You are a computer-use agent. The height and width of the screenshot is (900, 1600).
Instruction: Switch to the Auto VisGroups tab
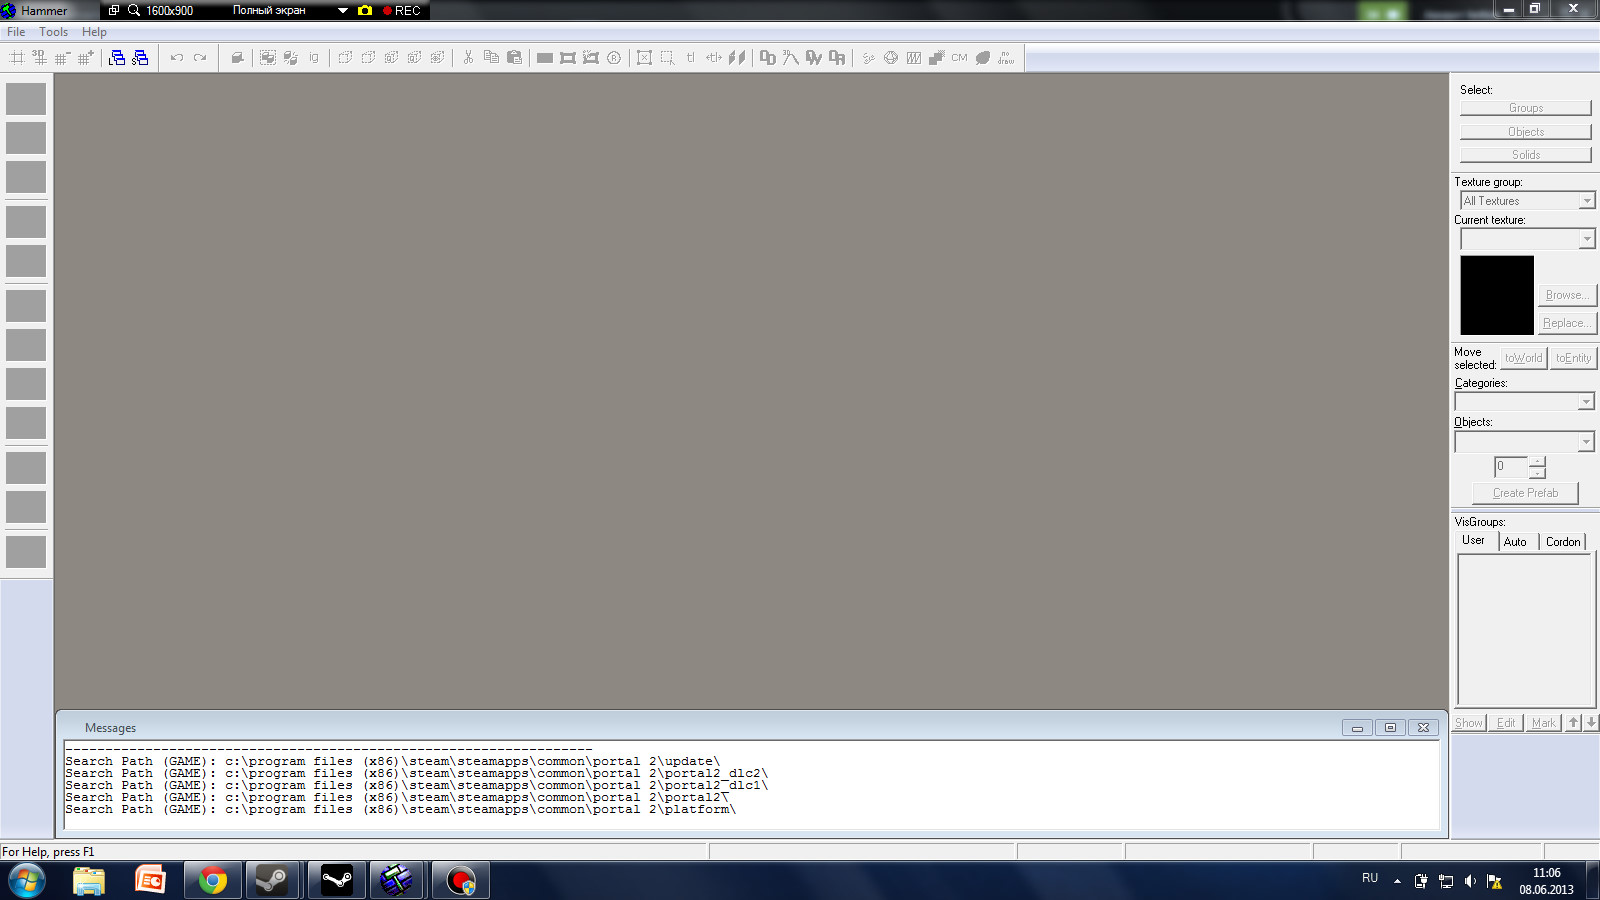point(1516,542)
